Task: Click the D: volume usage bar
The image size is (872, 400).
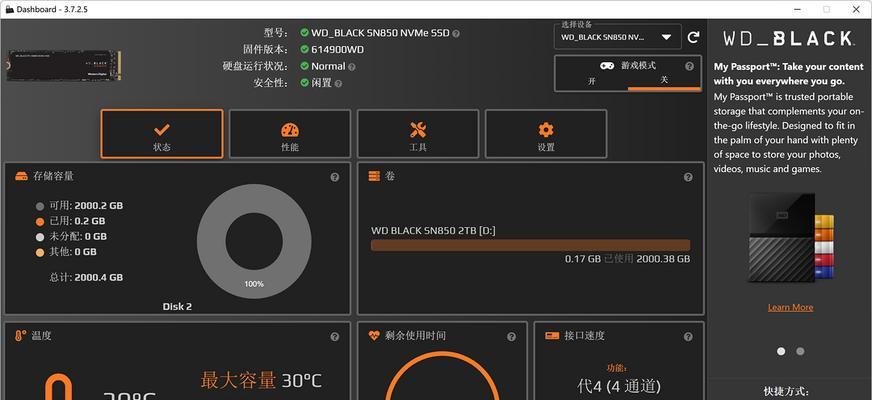Action: [531, 245]
